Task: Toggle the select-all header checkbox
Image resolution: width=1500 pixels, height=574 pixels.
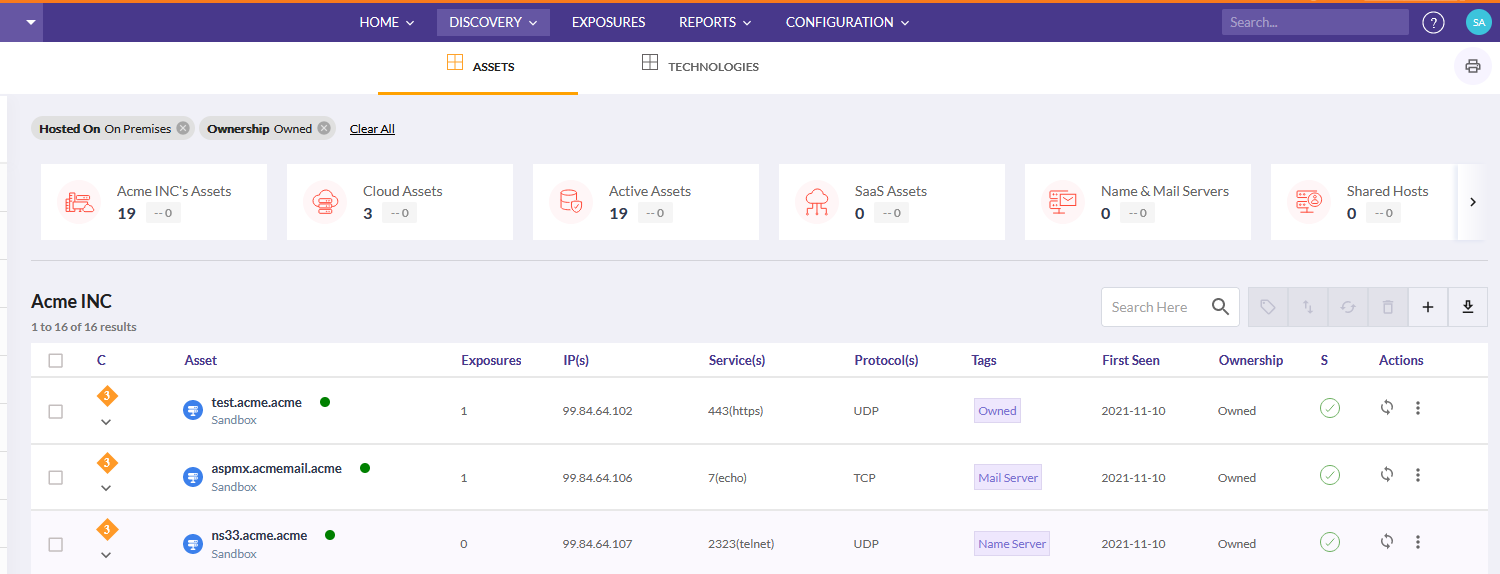Action: pyautogui.click(x=56, y=360)
